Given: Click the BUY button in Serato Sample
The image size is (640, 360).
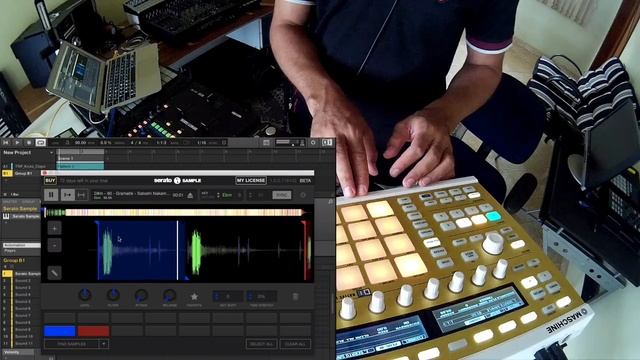Looking at the screenshot, I should point(51,180).
